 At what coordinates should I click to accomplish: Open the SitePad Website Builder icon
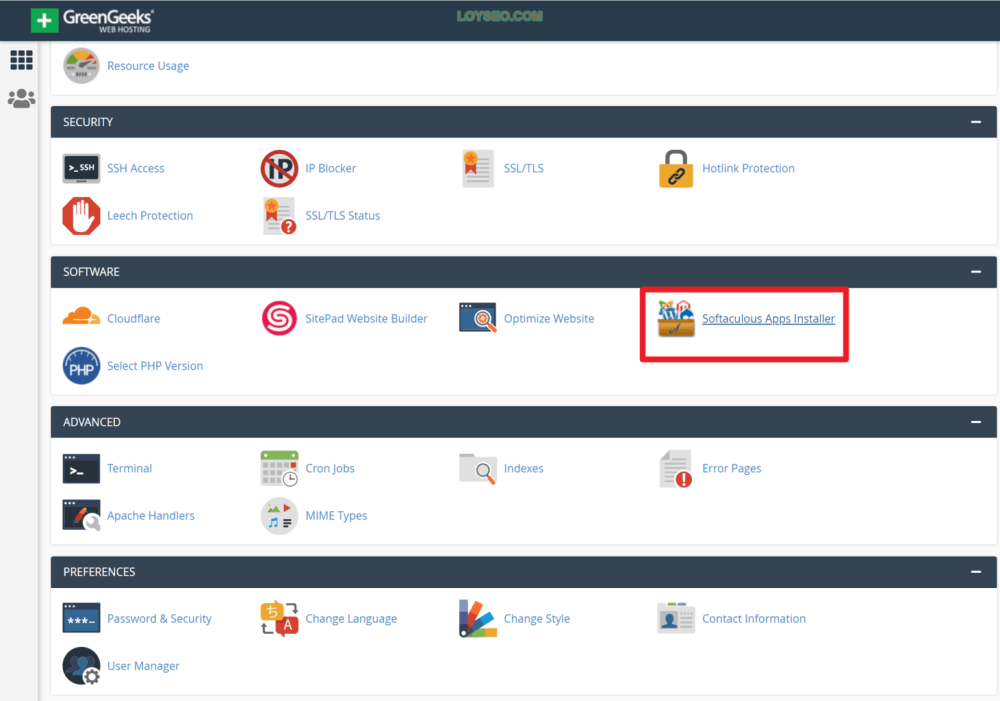(x=279, y=318)
